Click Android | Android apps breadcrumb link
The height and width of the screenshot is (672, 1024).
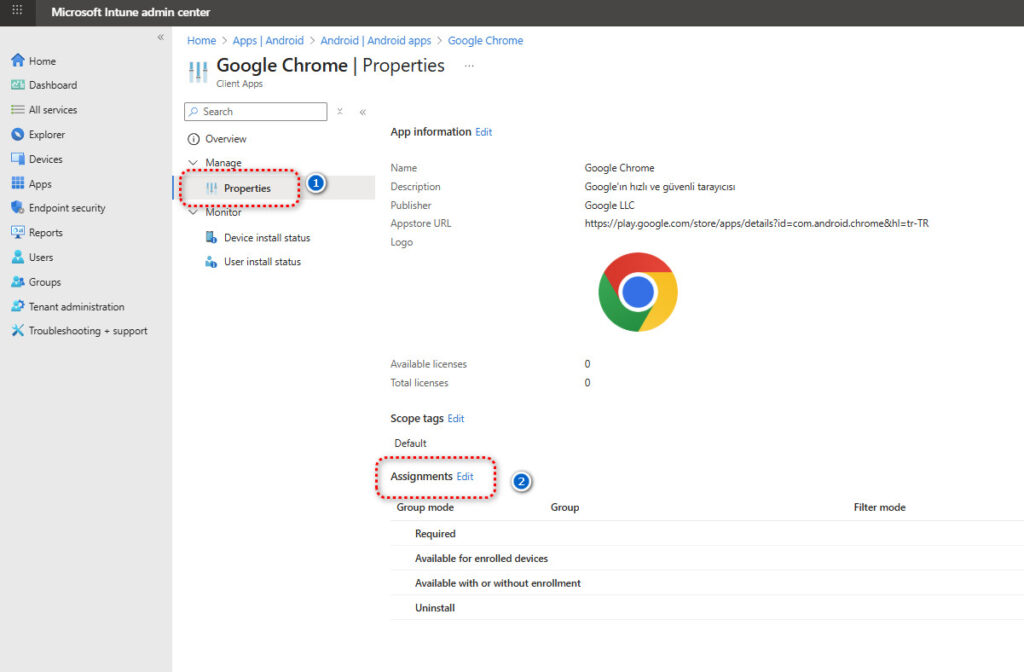375,41
